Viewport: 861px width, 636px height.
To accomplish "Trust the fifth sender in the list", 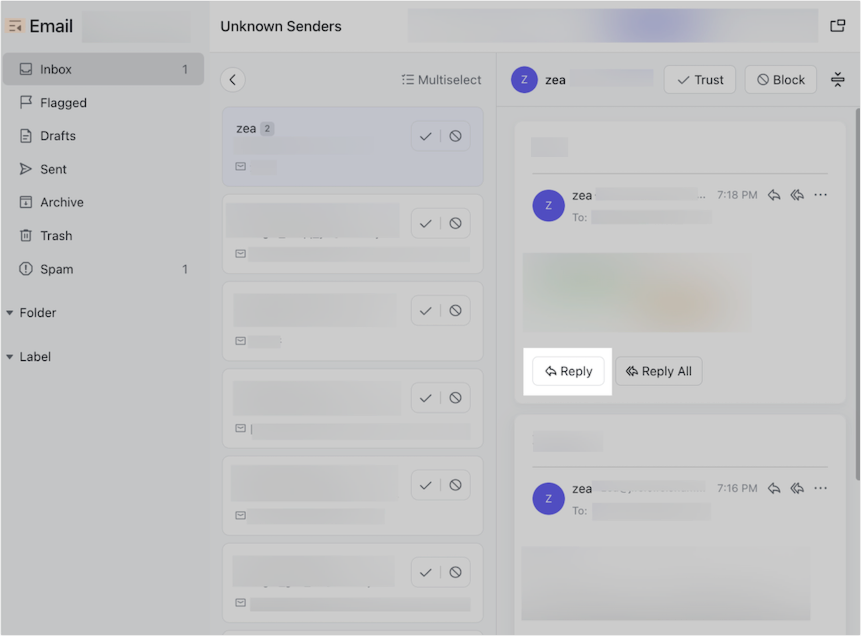I will click(426, 486).
